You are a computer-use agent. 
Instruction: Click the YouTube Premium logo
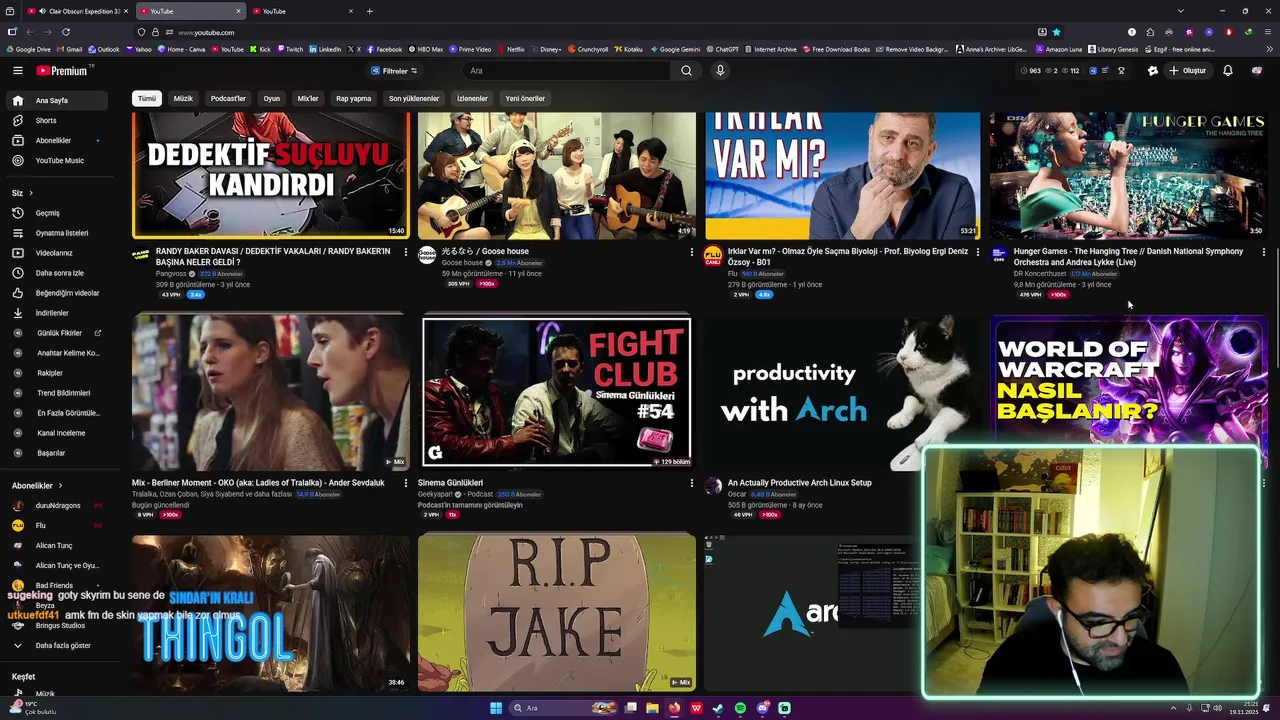62,71
